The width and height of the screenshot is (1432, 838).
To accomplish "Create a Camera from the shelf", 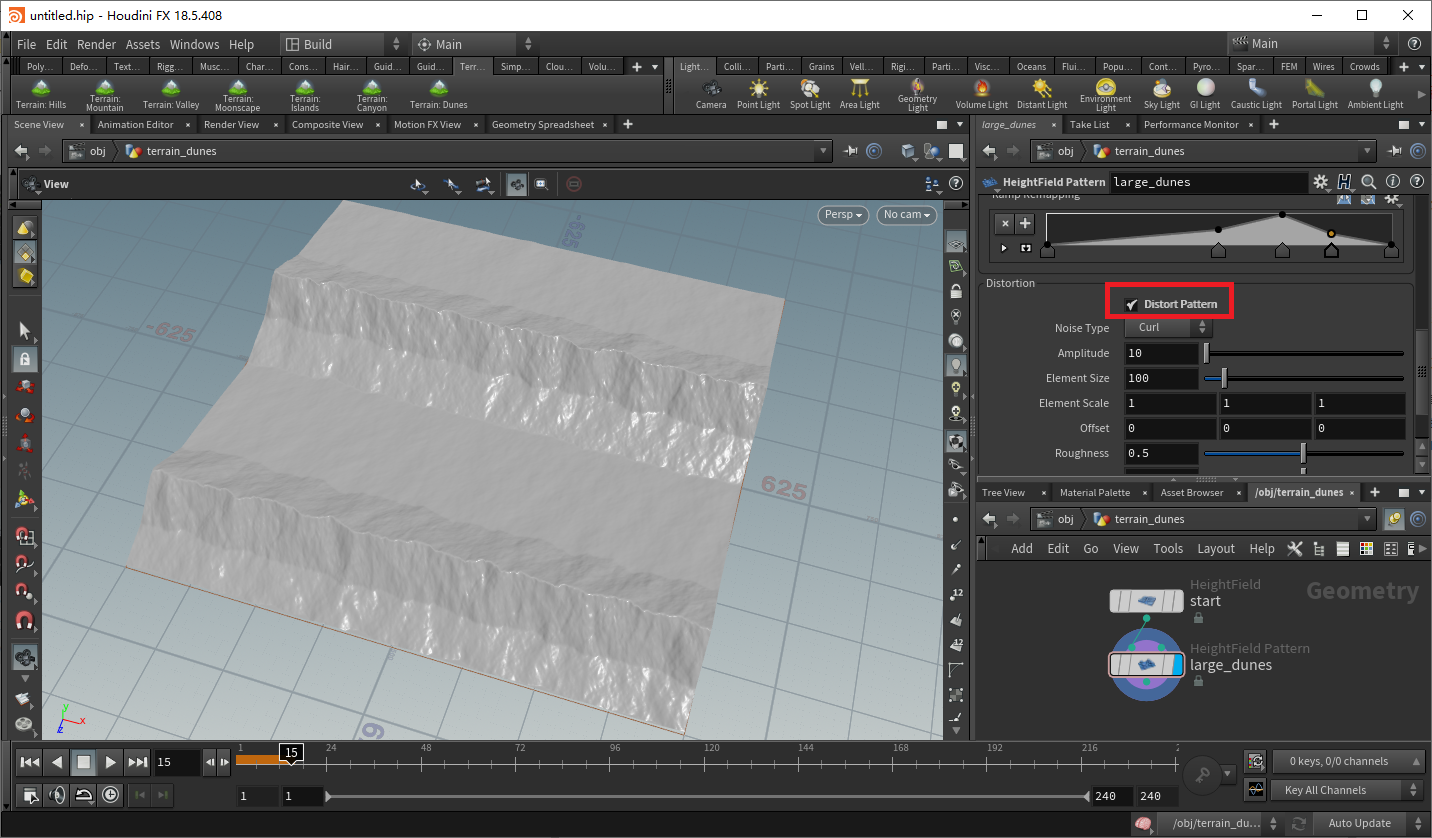I will pyautogui.click(x=711, y=95).
